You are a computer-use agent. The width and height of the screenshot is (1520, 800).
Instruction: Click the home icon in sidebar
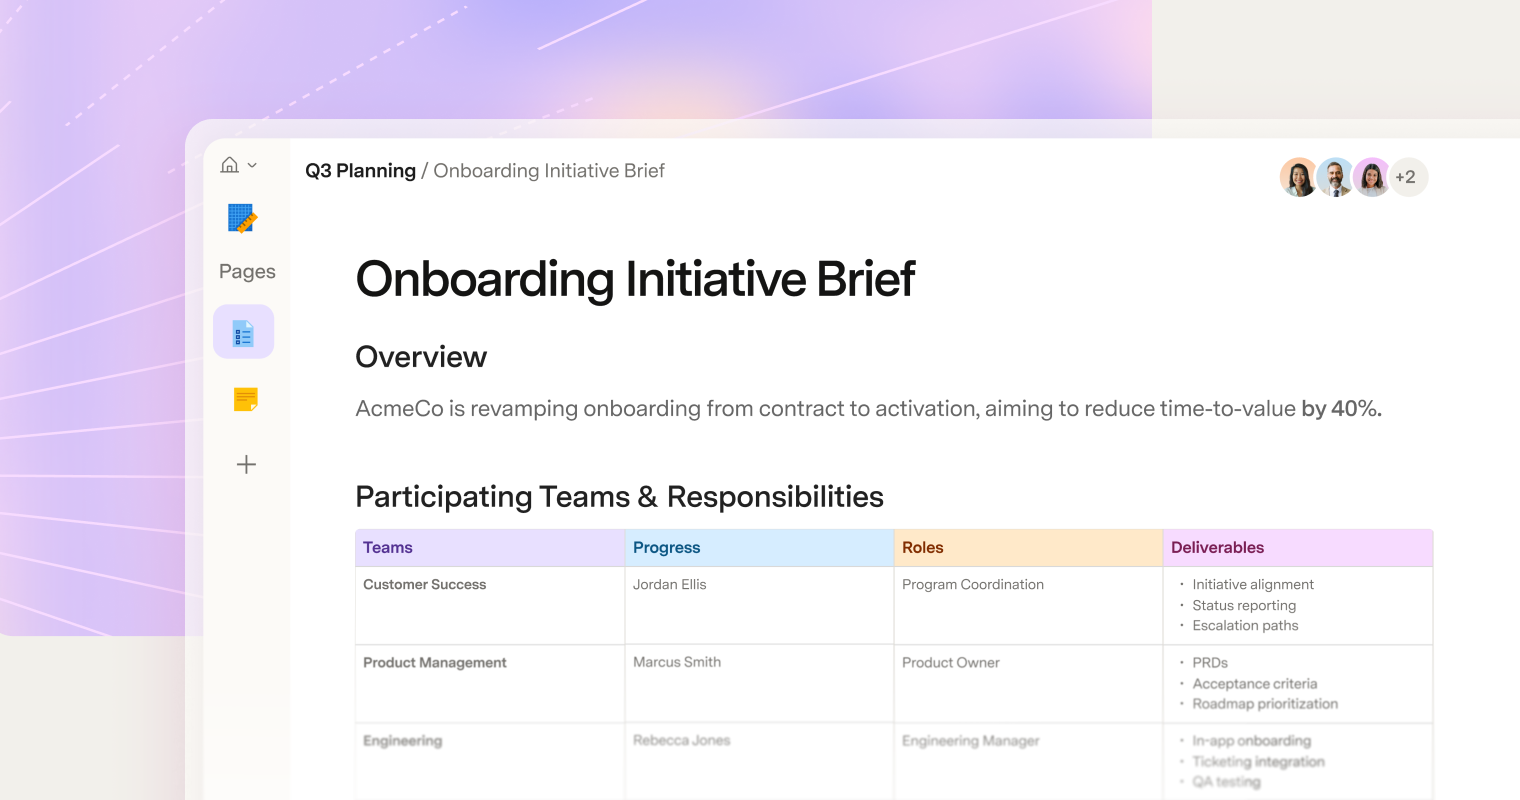230,165
